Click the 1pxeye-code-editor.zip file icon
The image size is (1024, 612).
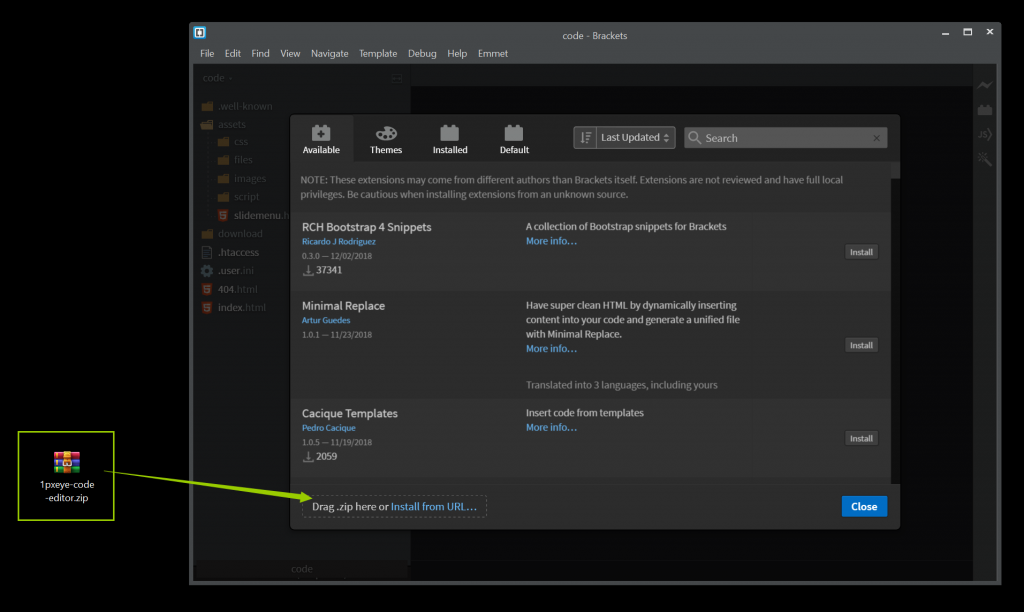67,463
